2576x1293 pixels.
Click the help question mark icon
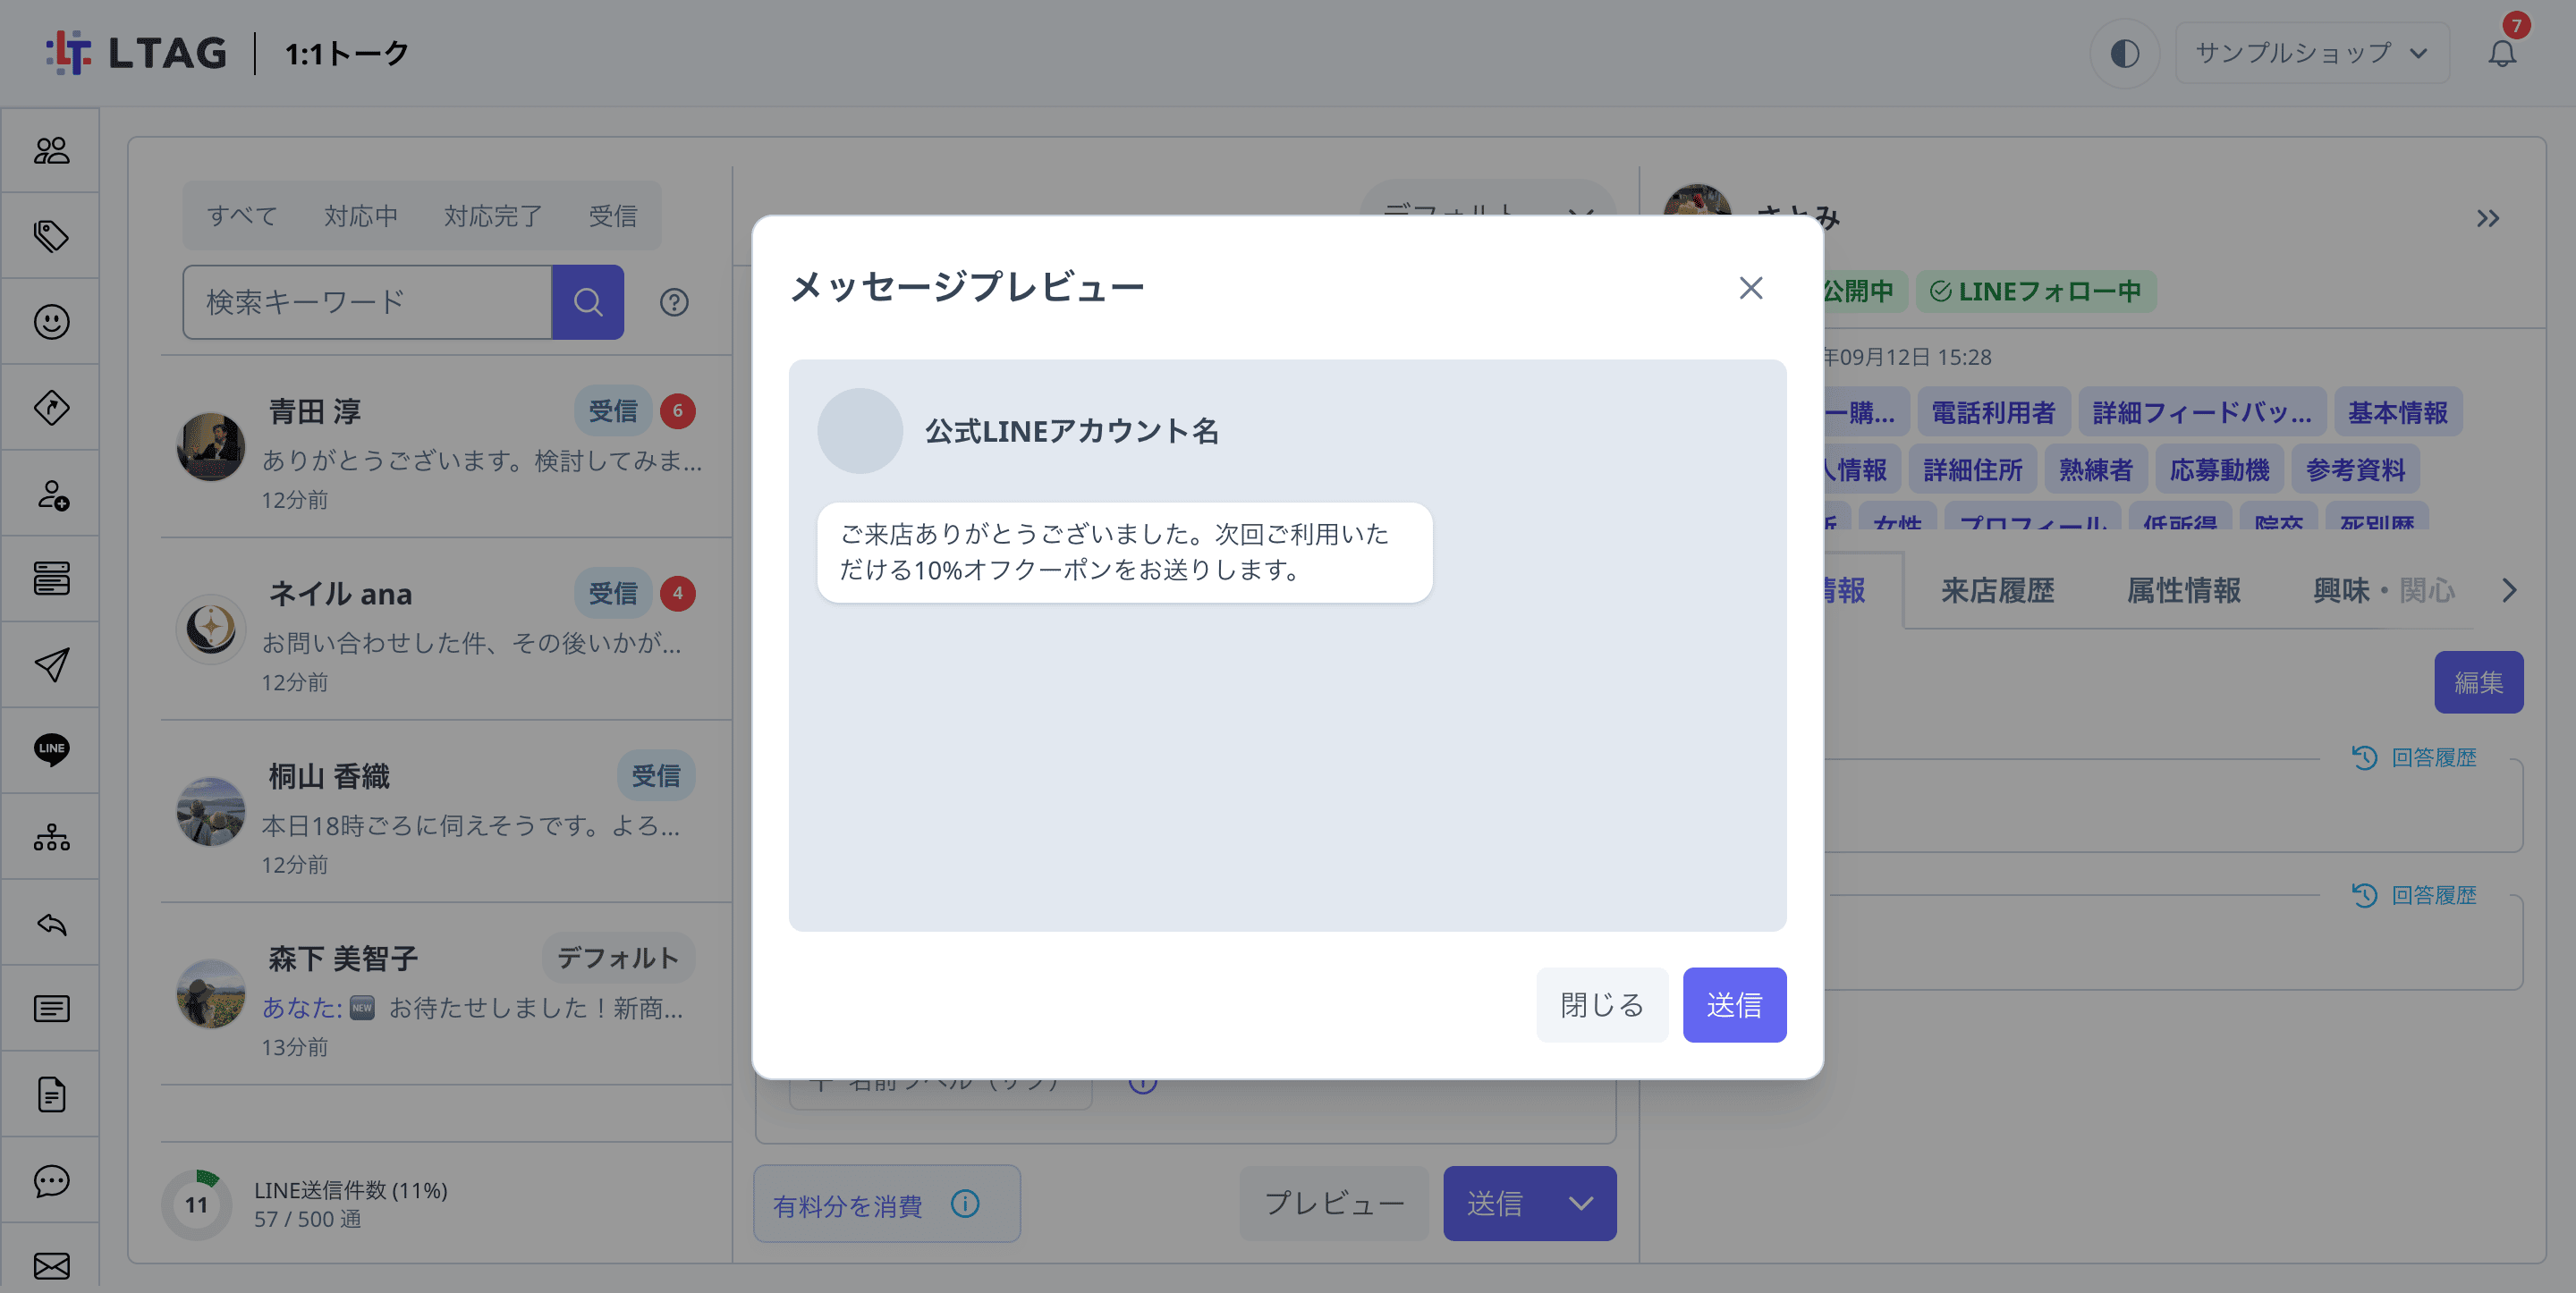pos(674,302)
